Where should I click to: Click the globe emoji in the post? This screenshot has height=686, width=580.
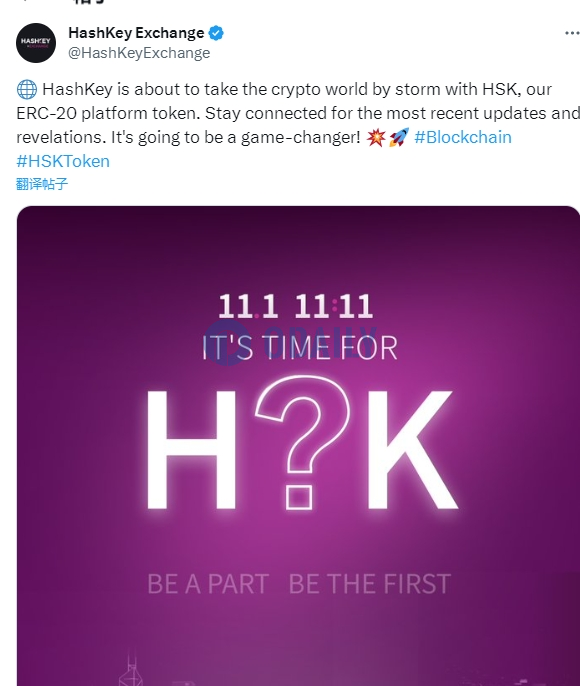[27, 89]
